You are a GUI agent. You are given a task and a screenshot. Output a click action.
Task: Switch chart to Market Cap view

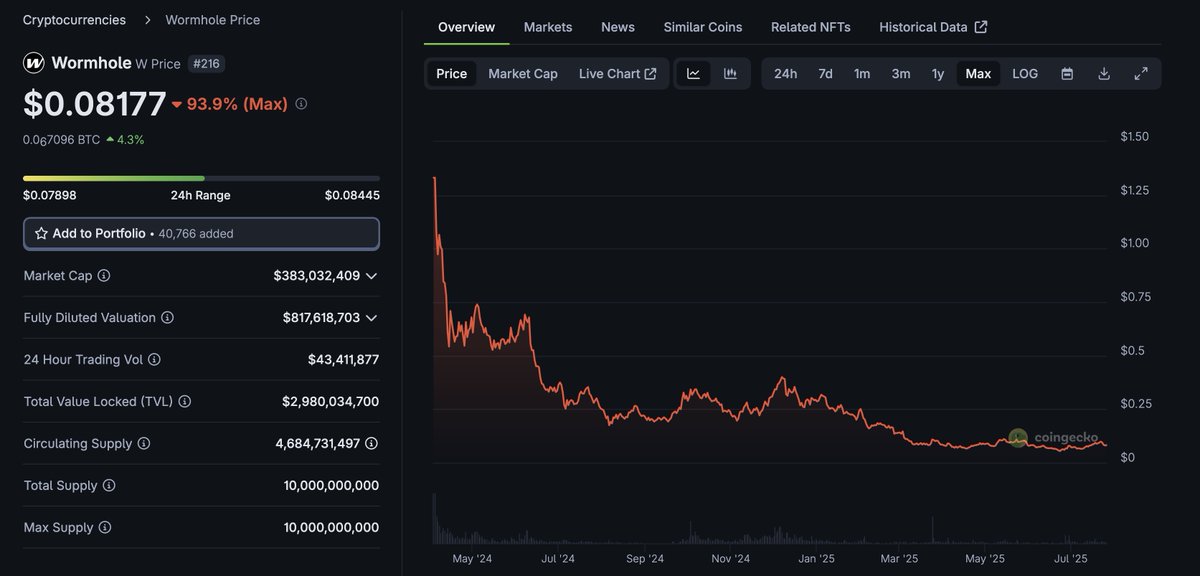pos(523,73)
